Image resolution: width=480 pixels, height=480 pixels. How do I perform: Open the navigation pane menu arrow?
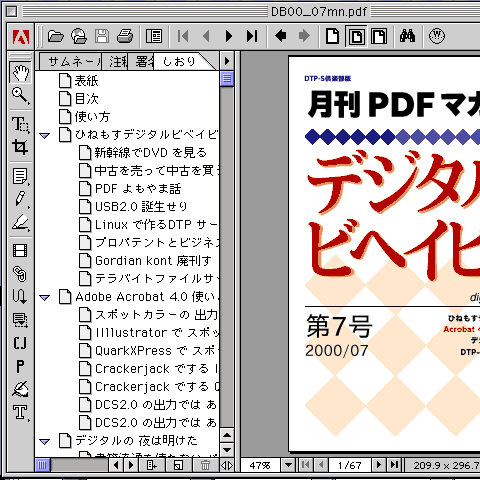[227, 61]
